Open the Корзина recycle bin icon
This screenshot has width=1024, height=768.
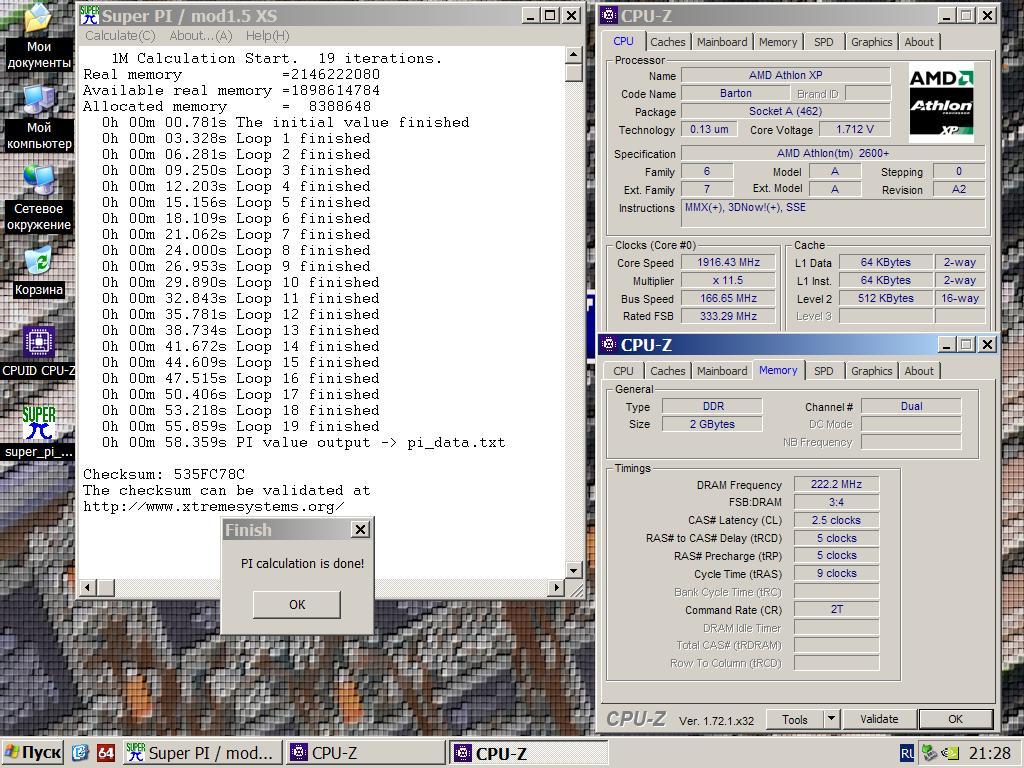(39, 271)
